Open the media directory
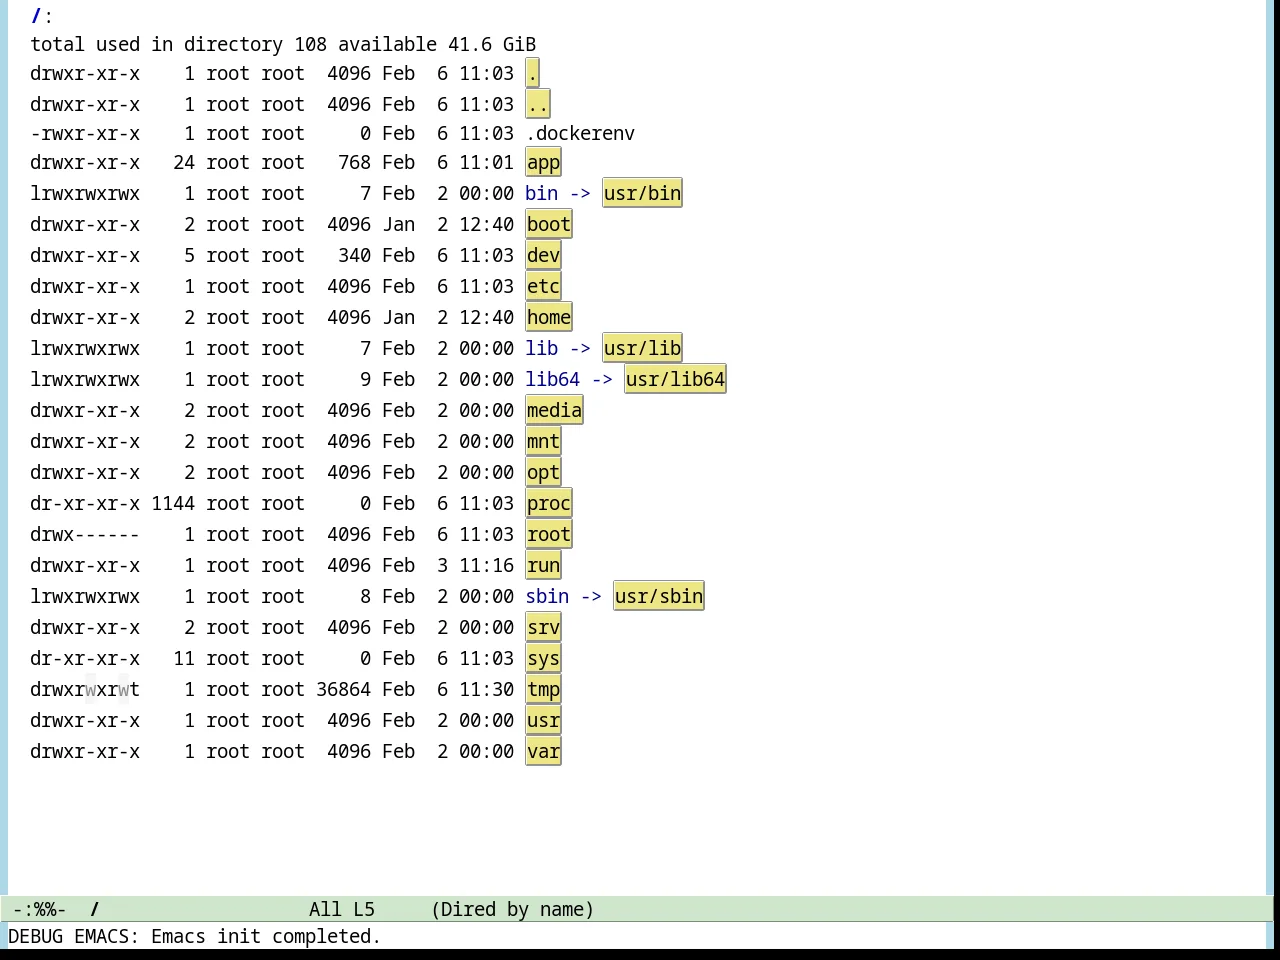The height and width of the screenshot is (960, 1280). pos(554,411)
